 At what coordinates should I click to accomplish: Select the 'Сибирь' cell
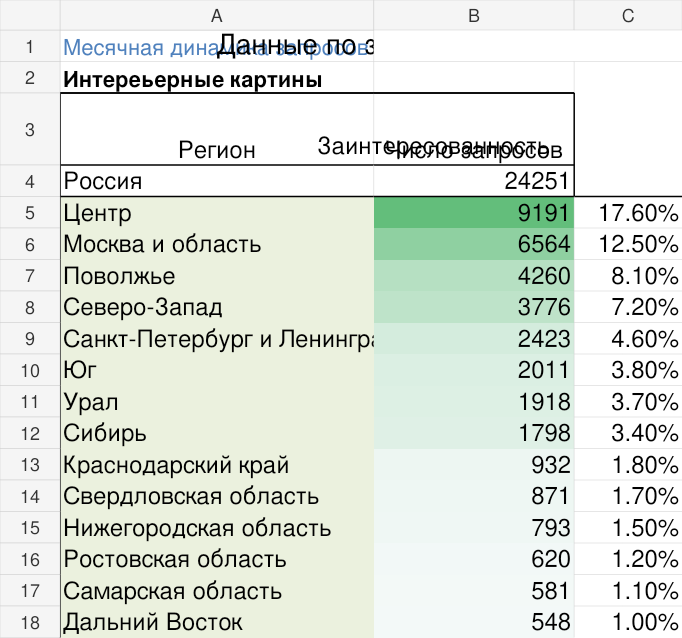[217, 432]
